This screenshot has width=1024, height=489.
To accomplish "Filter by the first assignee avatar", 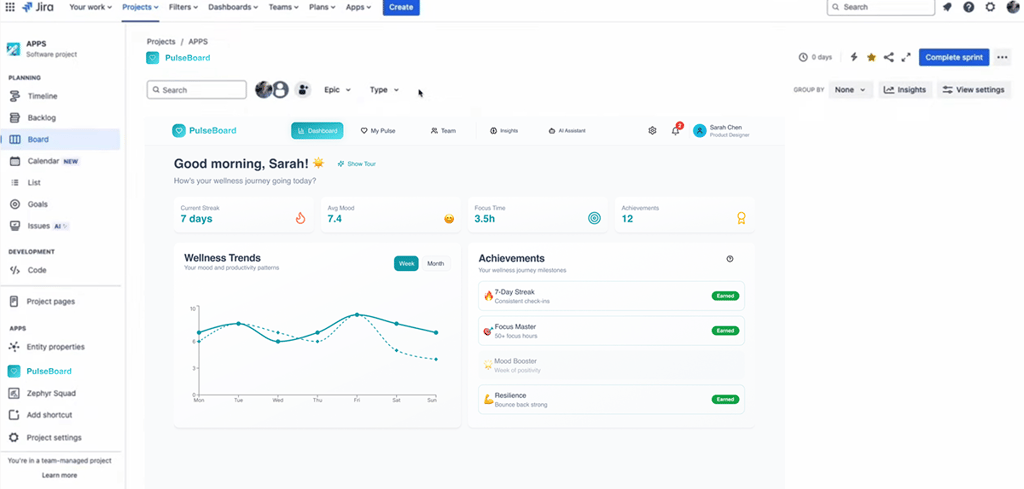I will [263, 89].
